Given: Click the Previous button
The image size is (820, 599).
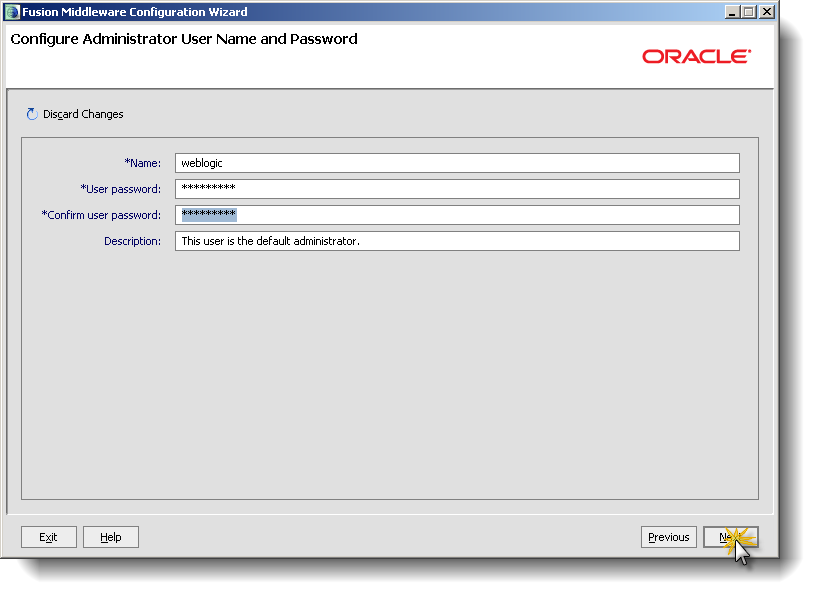Looking at the screenshot, I should click(x=668, y=537).
